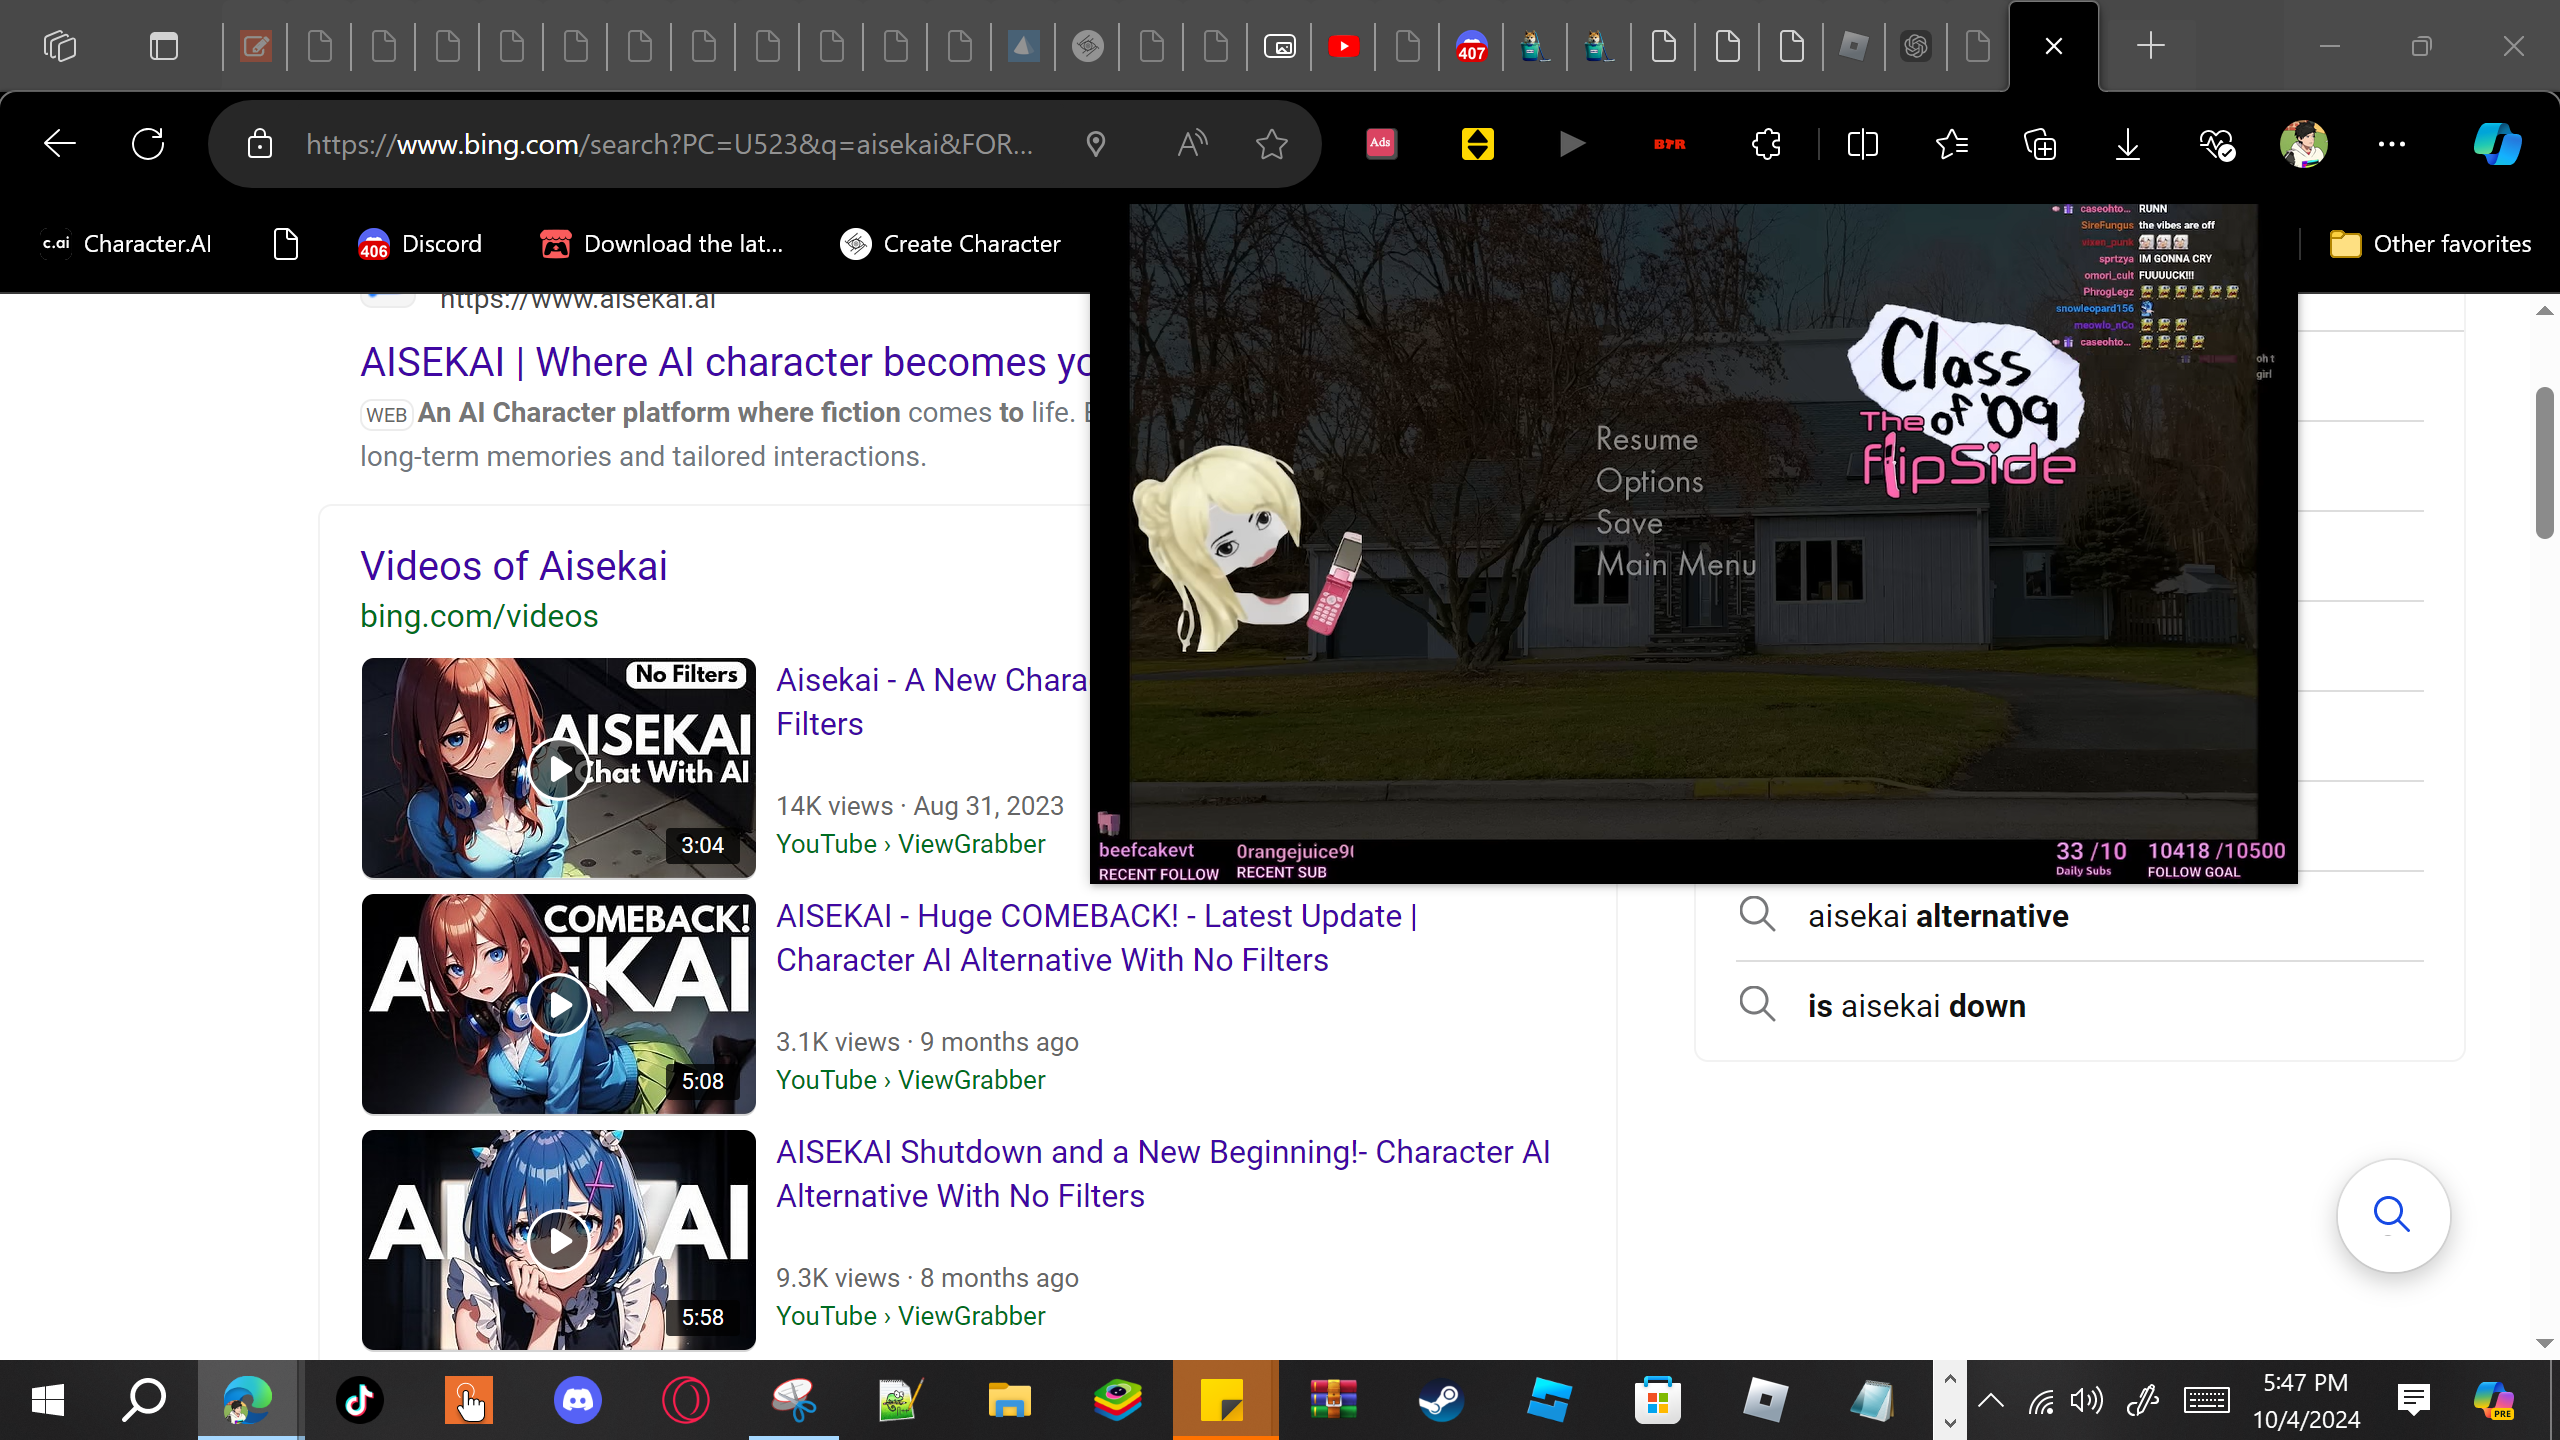Viewport: 2560px width, 1440px height.
Task: Open the BTR extension icon
Action: pyautogui.click(x=1669, y=144)
